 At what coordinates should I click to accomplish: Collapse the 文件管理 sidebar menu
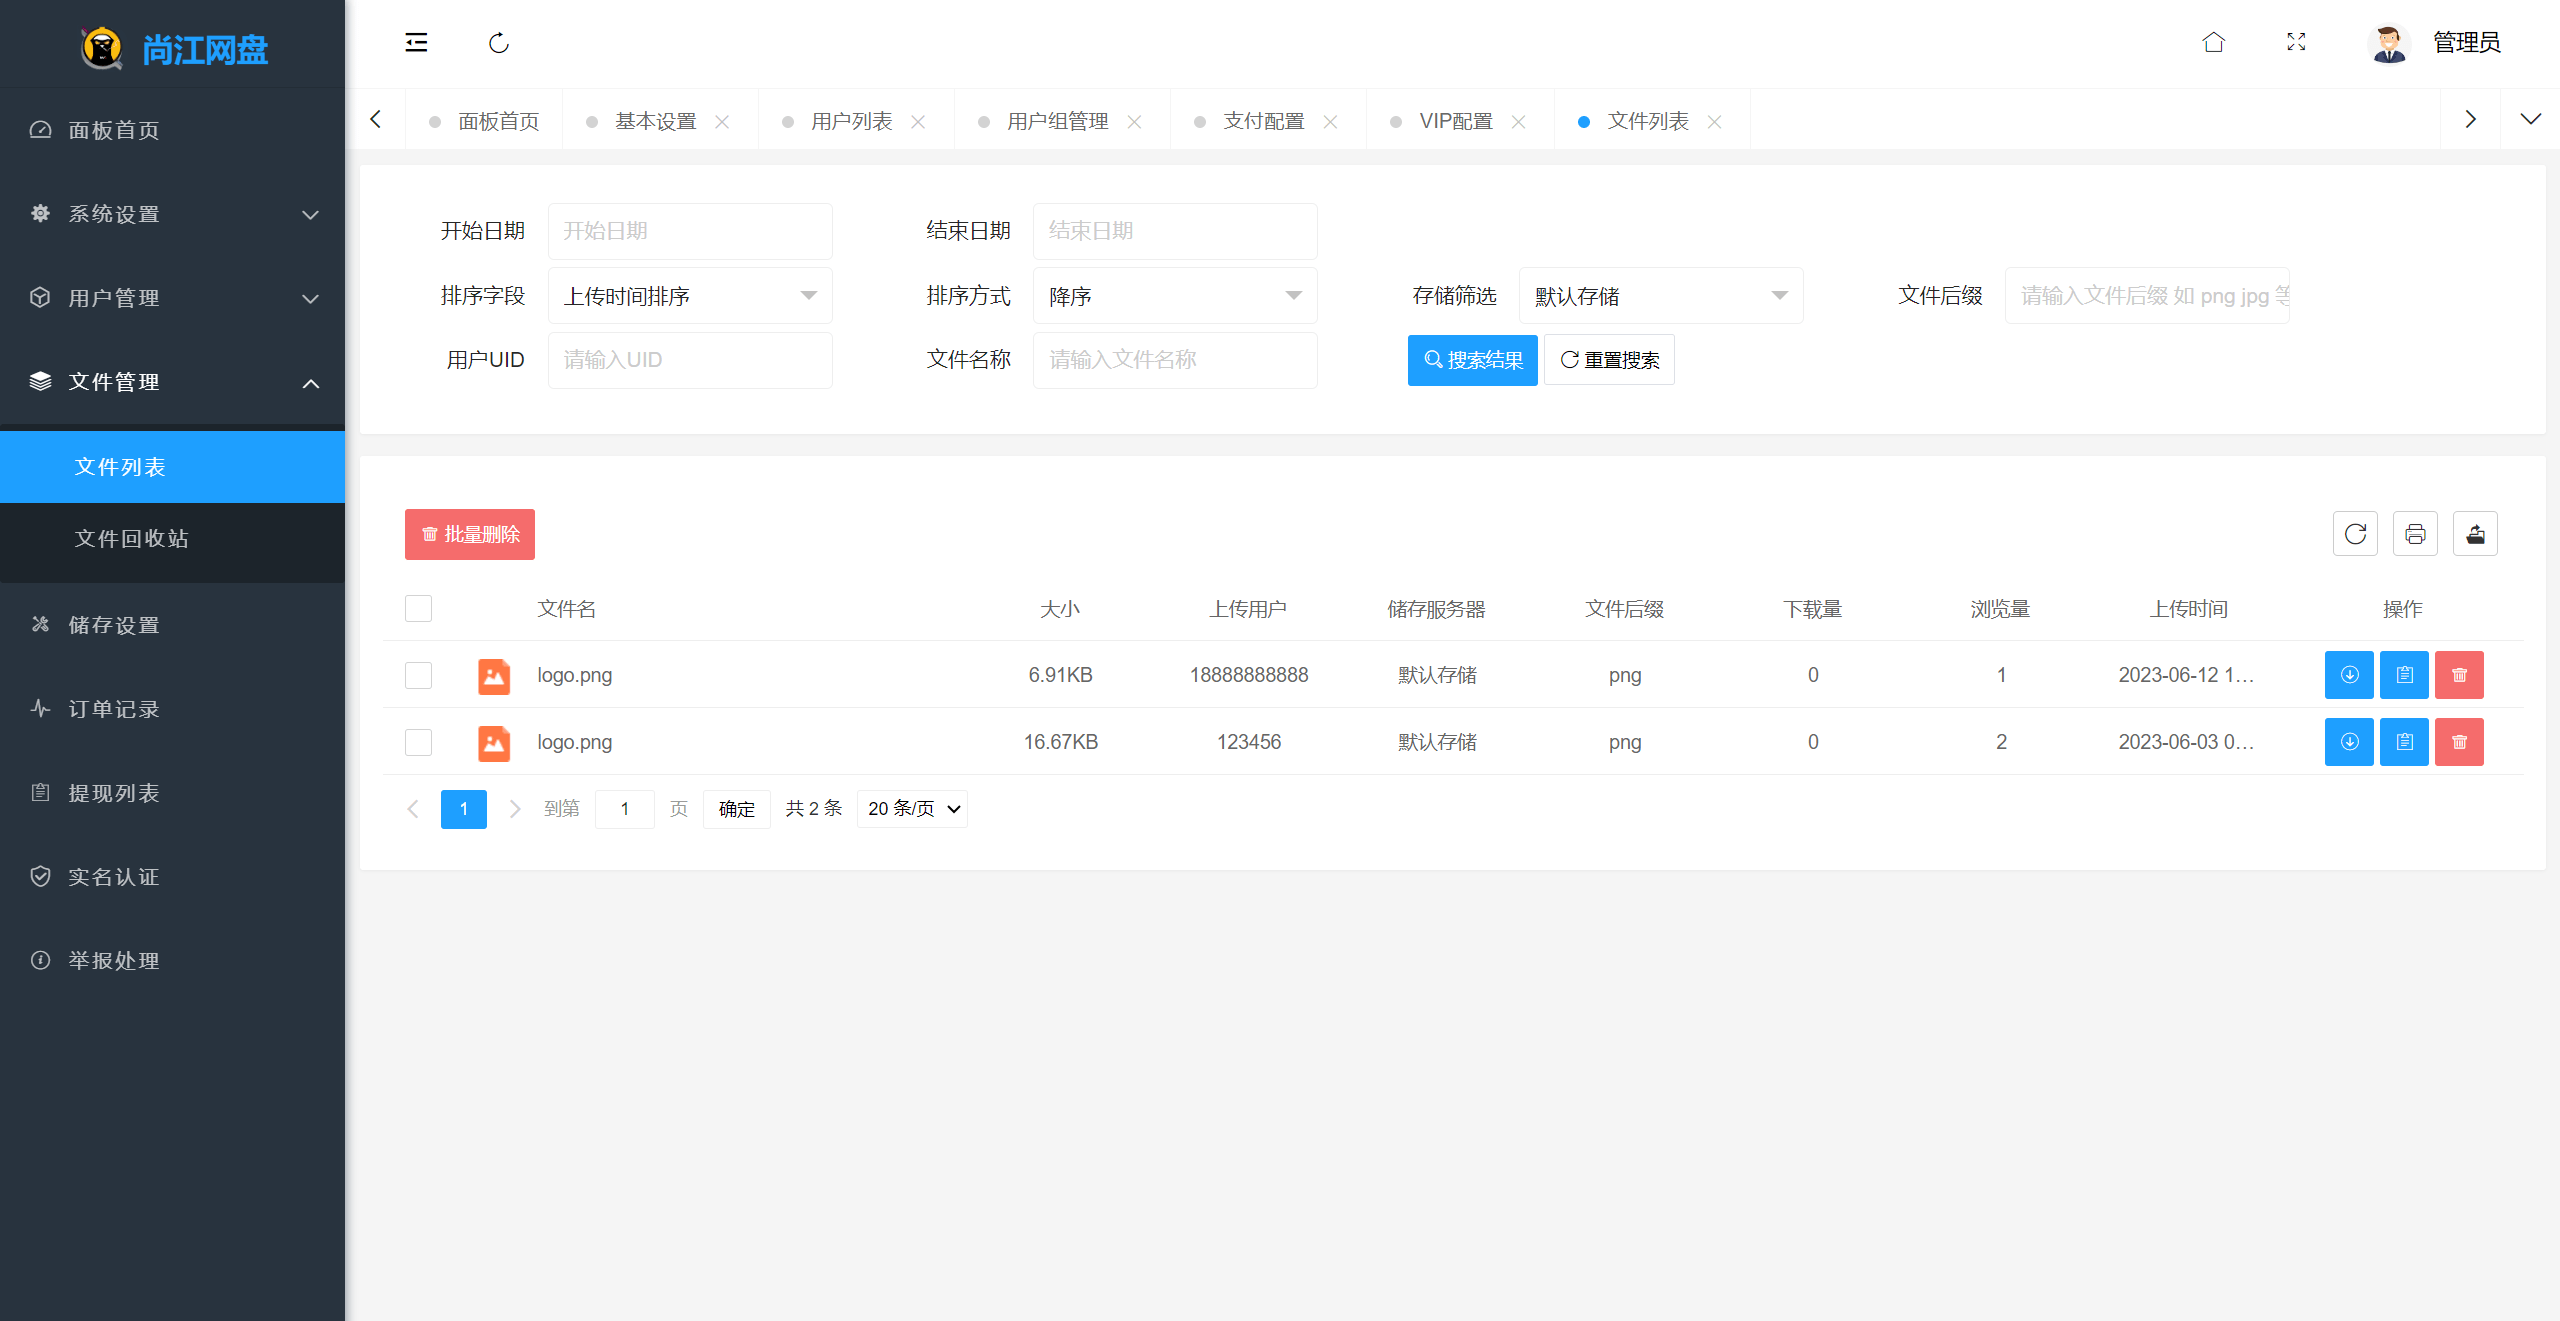[x=172, y=382]
